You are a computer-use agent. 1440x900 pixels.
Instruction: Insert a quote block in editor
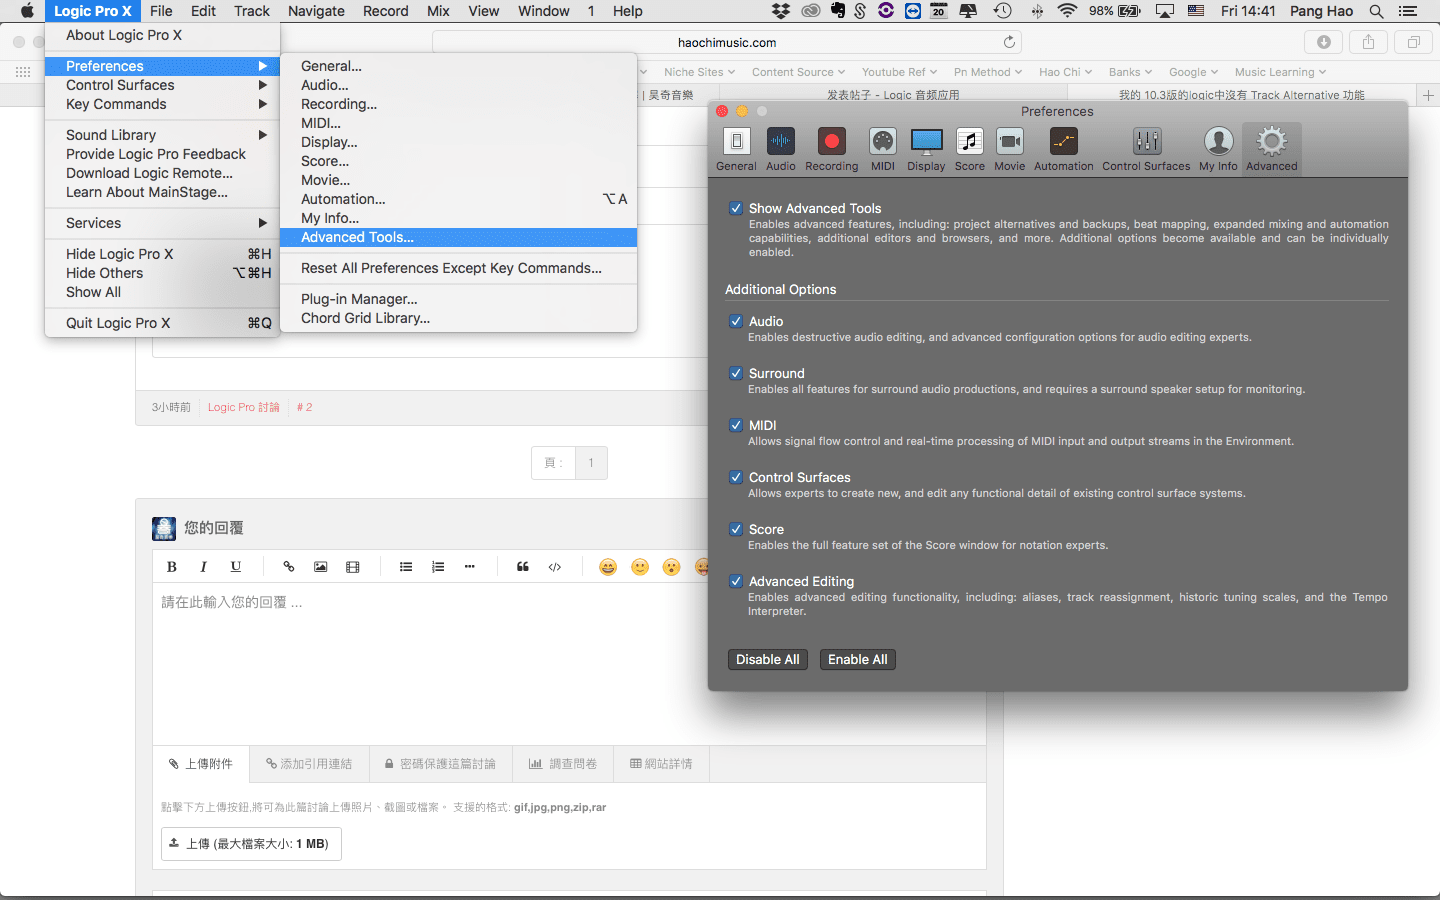[x=523, y=567]
